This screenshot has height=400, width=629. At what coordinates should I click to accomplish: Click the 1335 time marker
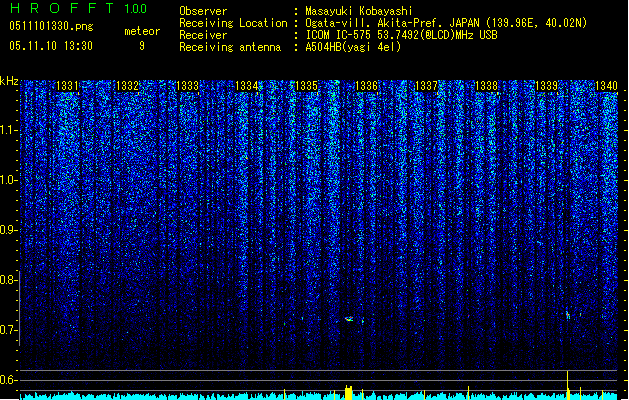(x=306, y=86)
